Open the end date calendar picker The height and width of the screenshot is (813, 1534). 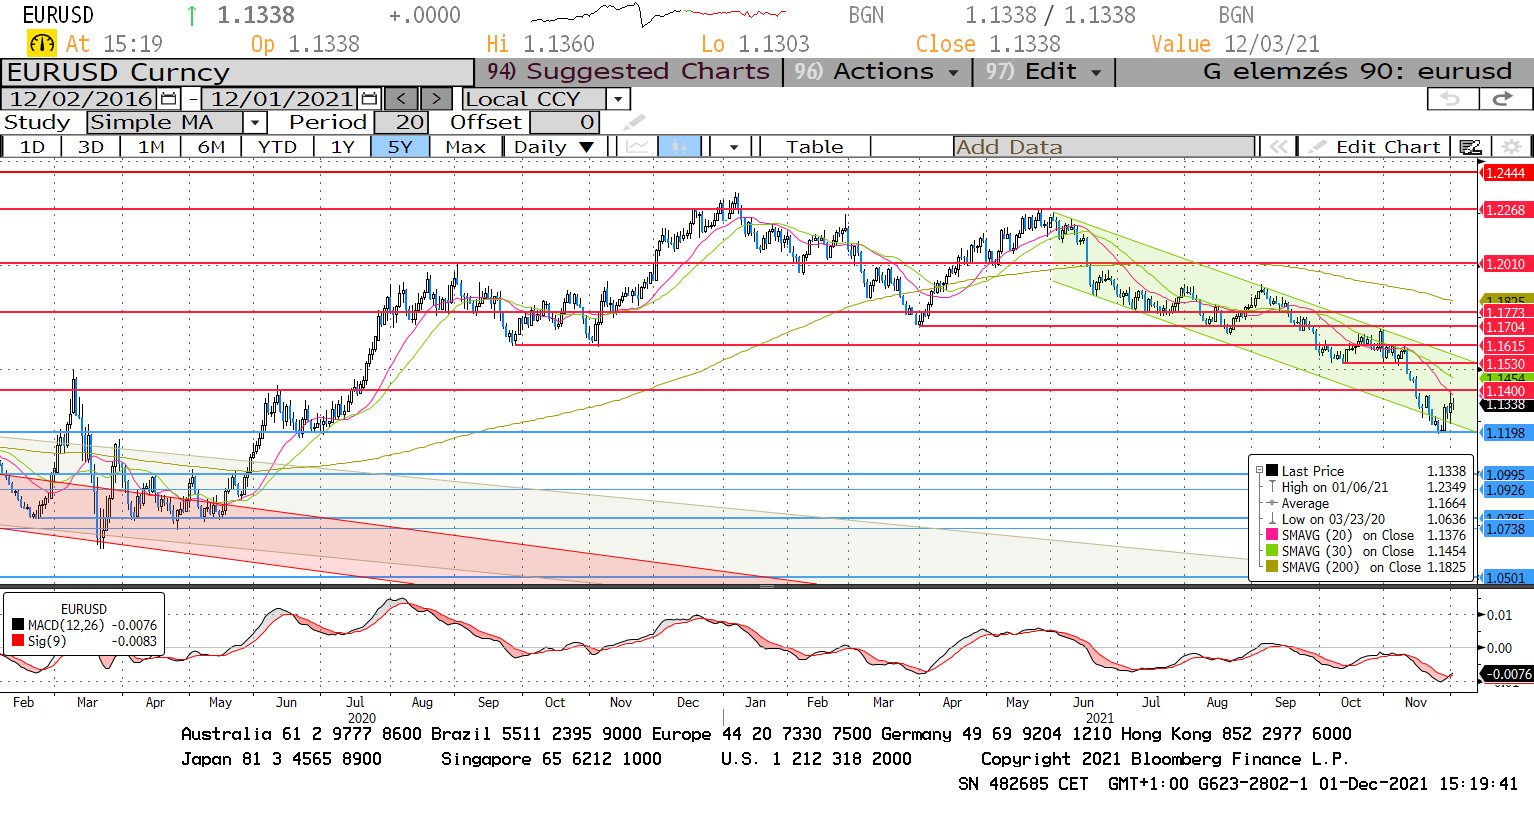point(369,99)
